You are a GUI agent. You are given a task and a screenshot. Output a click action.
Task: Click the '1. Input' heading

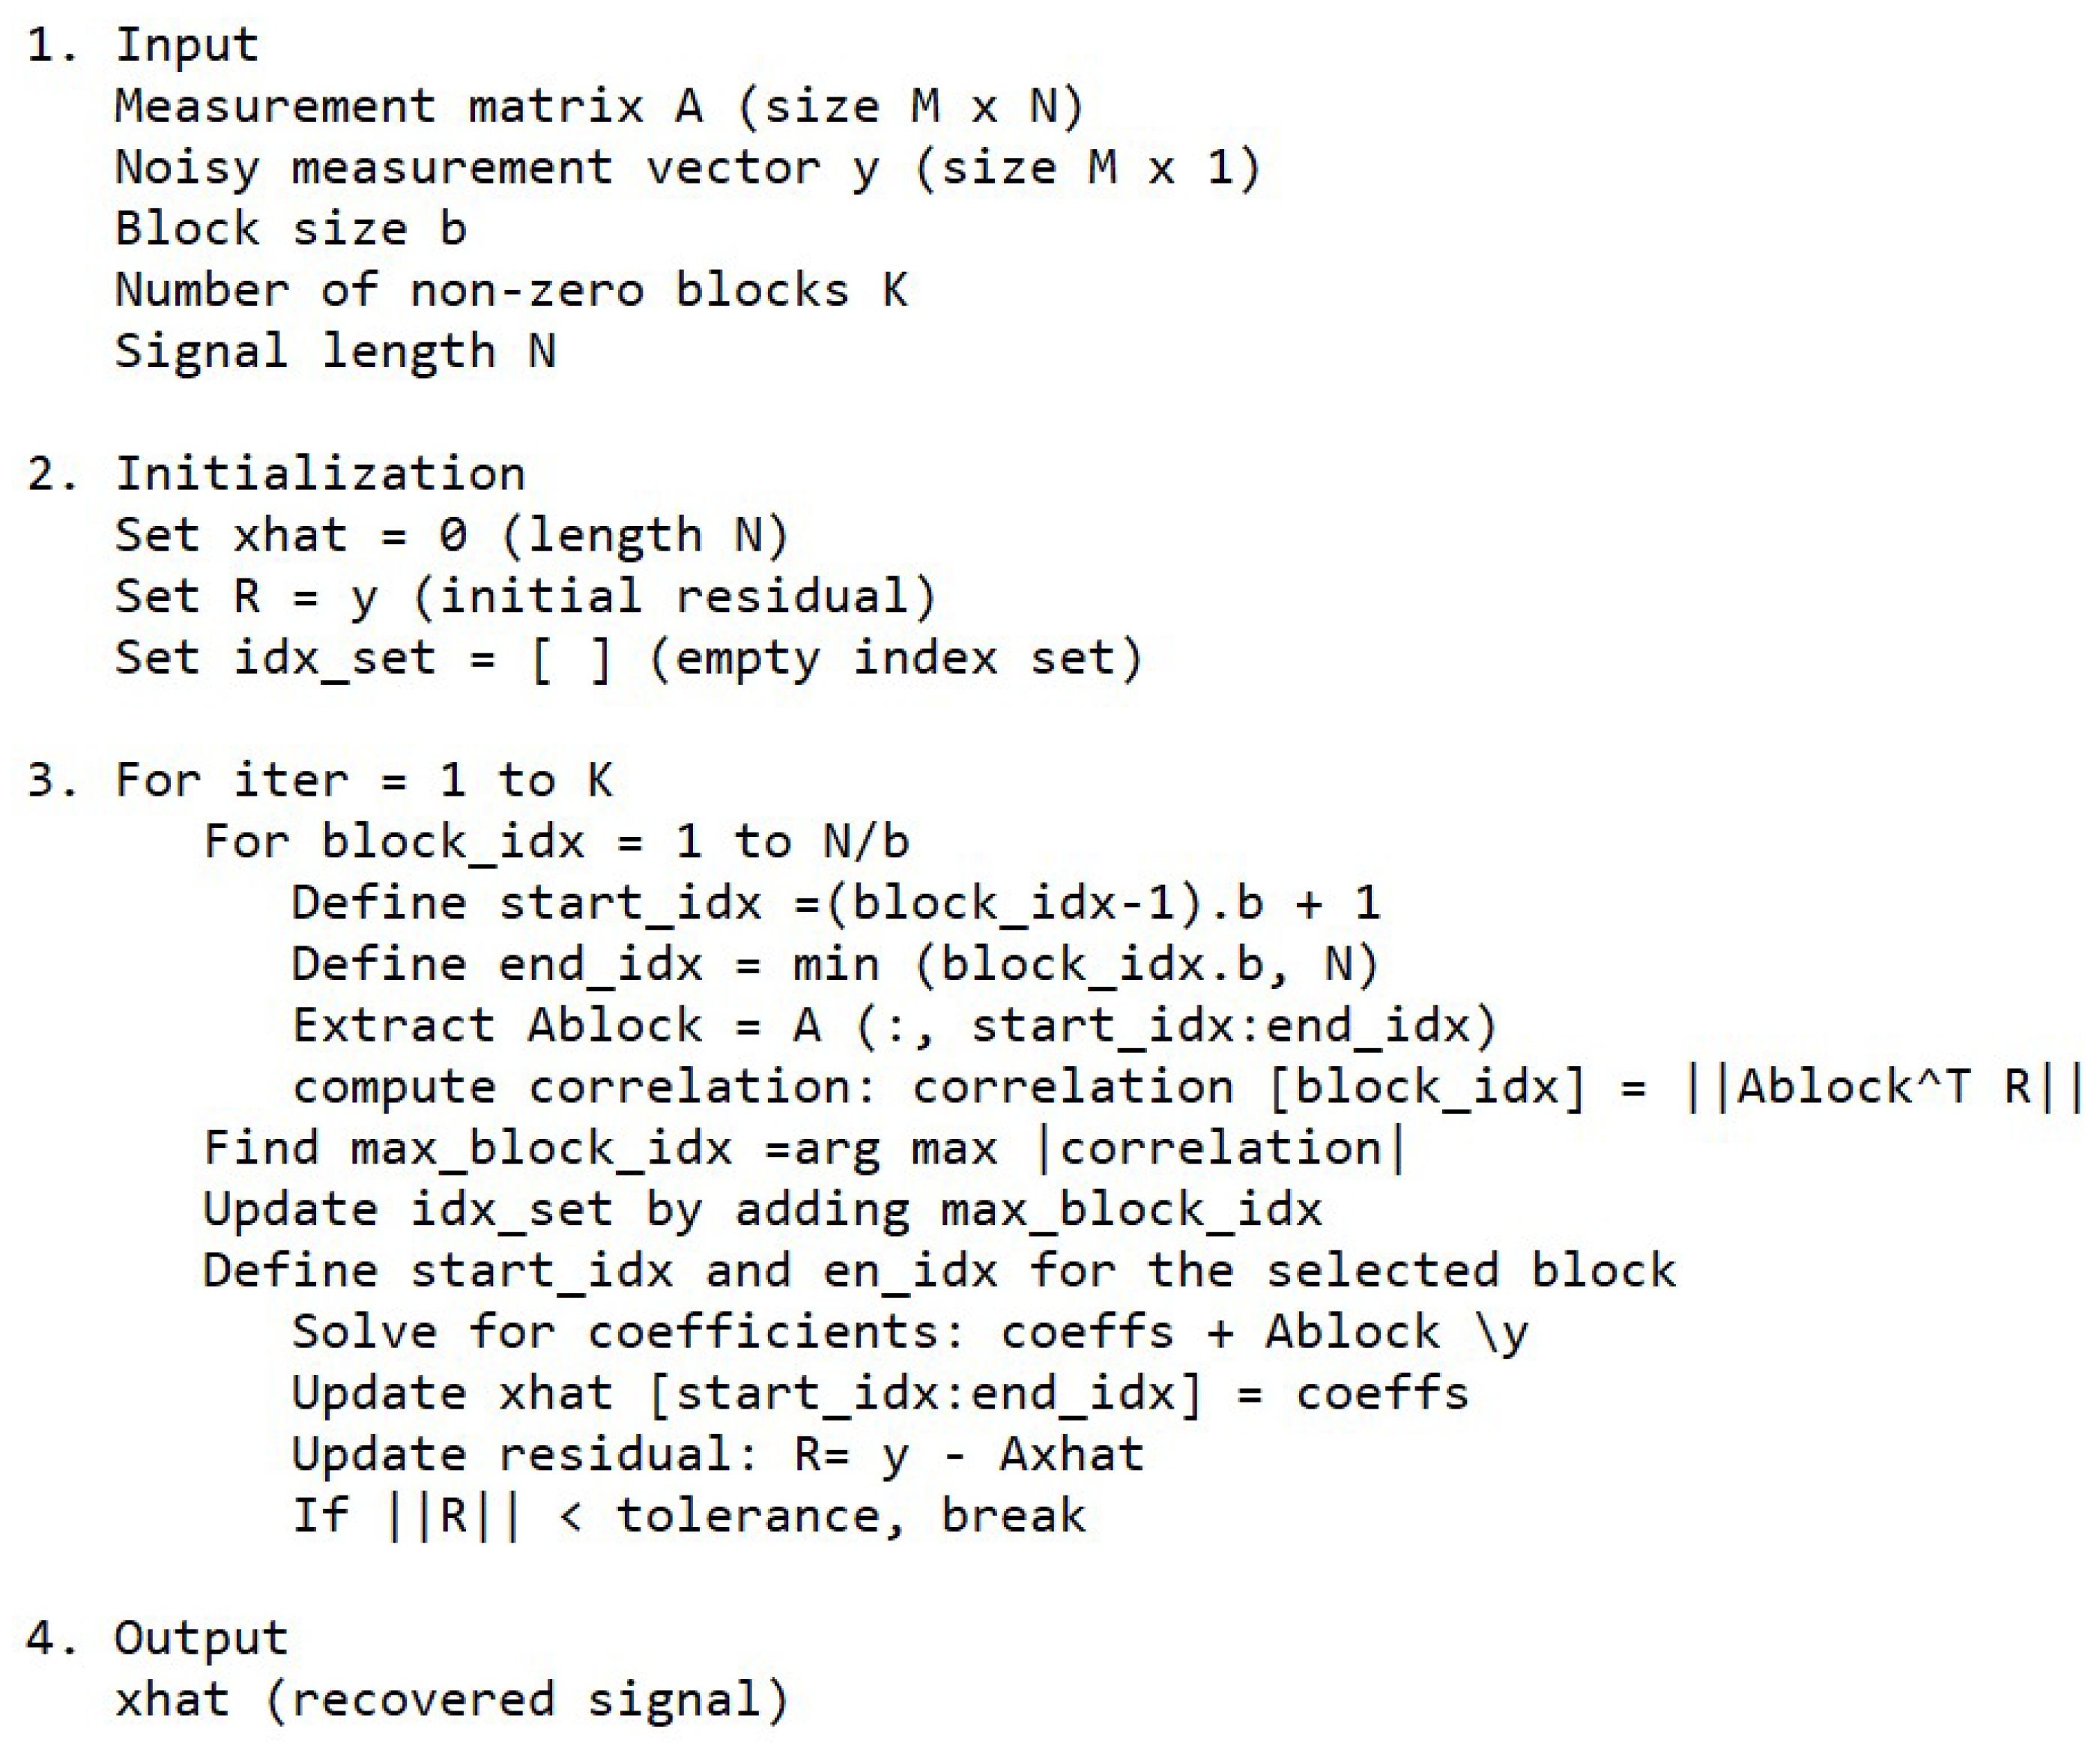[x=142, y=45]
